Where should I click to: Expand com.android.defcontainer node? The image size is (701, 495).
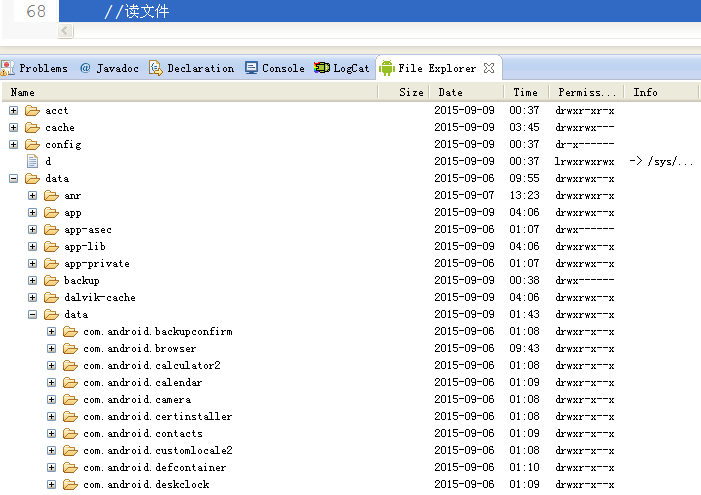(x=51, y=467)
